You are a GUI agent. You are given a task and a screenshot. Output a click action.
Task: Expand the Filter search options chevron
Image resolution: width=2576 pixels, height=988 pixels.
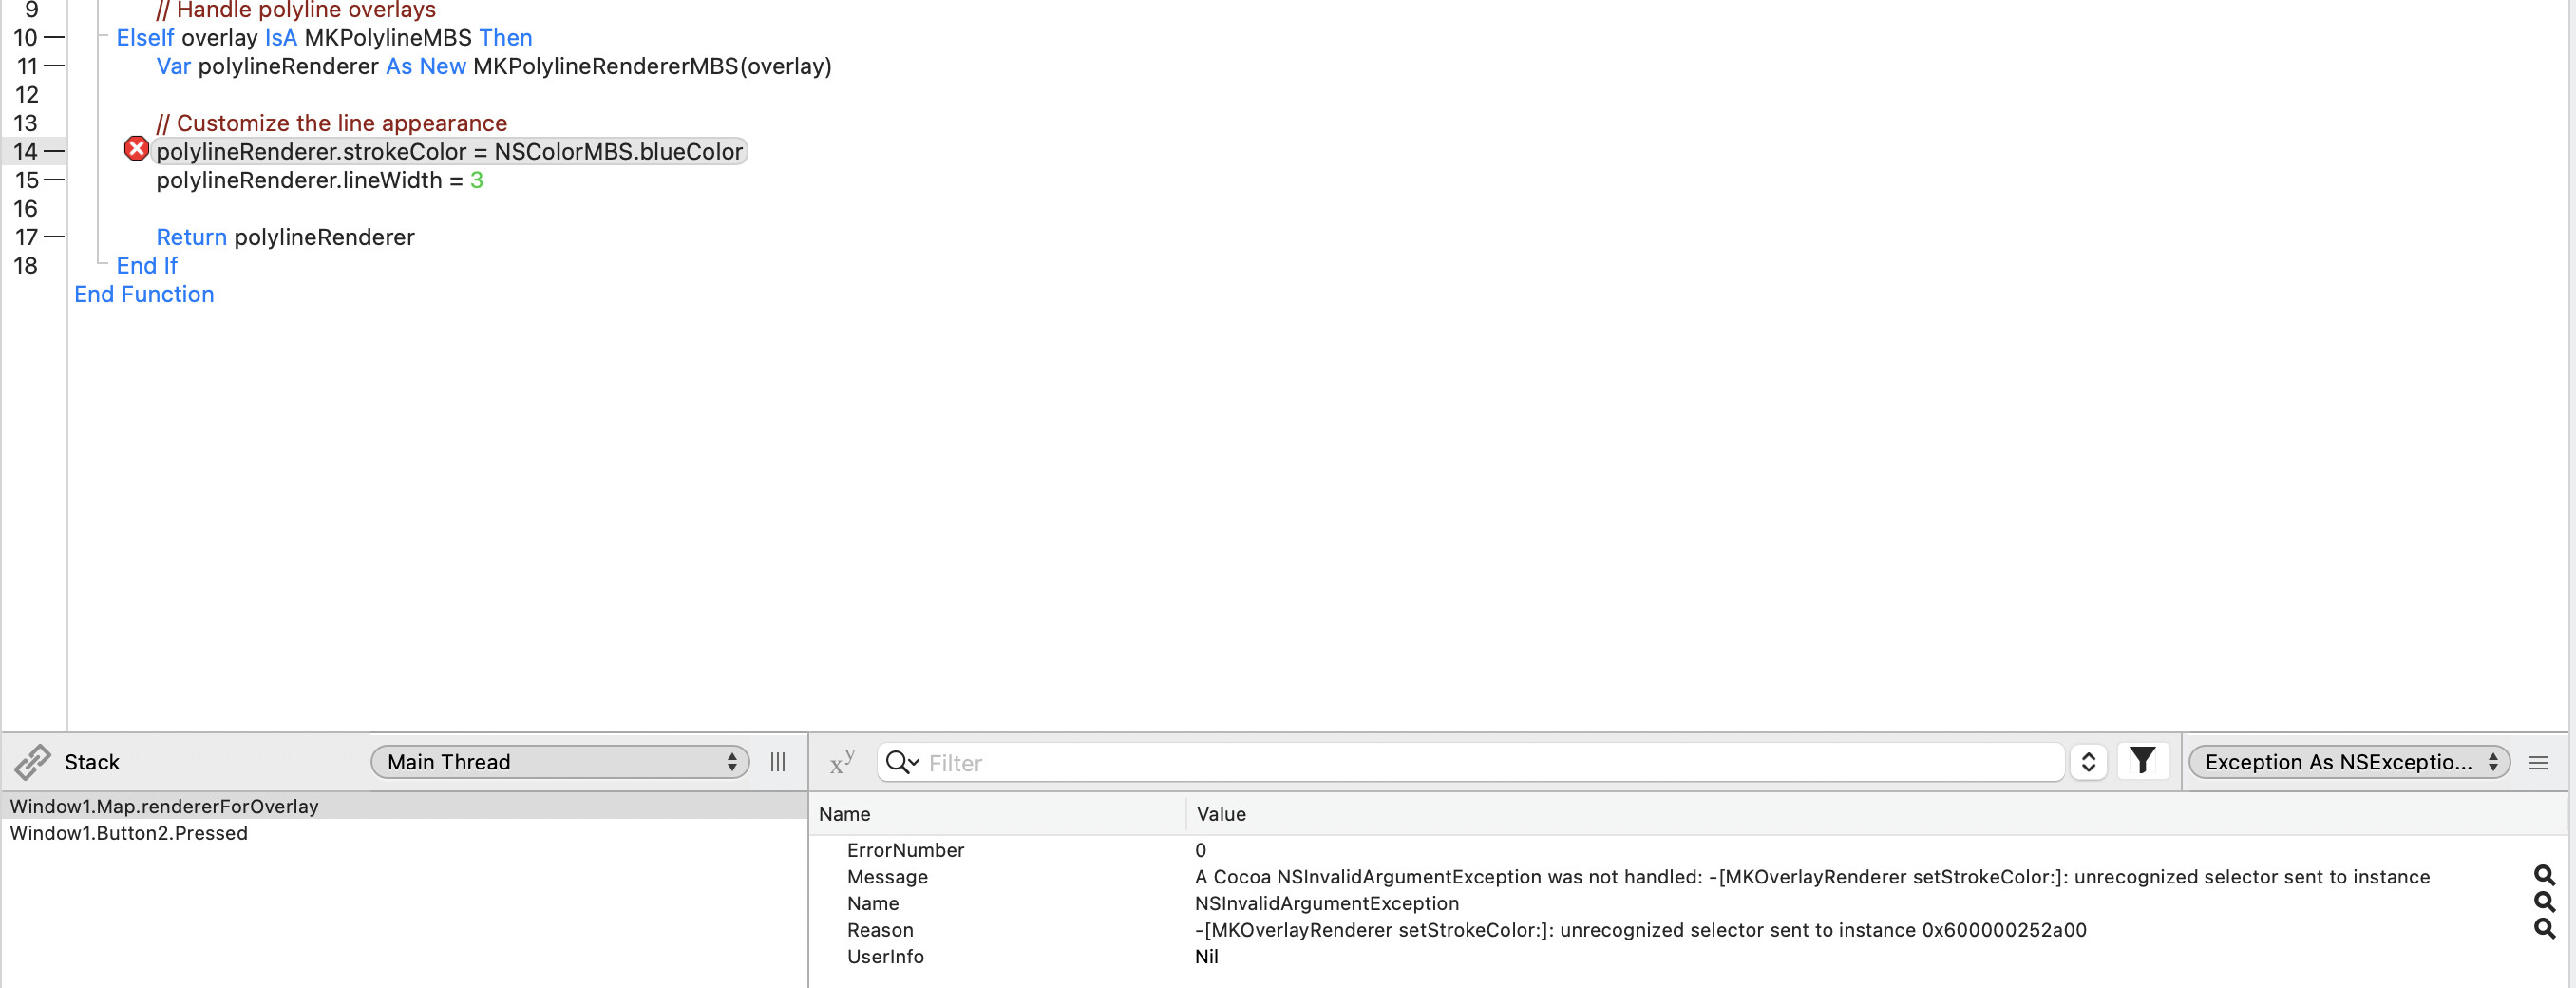coord(903,762)
